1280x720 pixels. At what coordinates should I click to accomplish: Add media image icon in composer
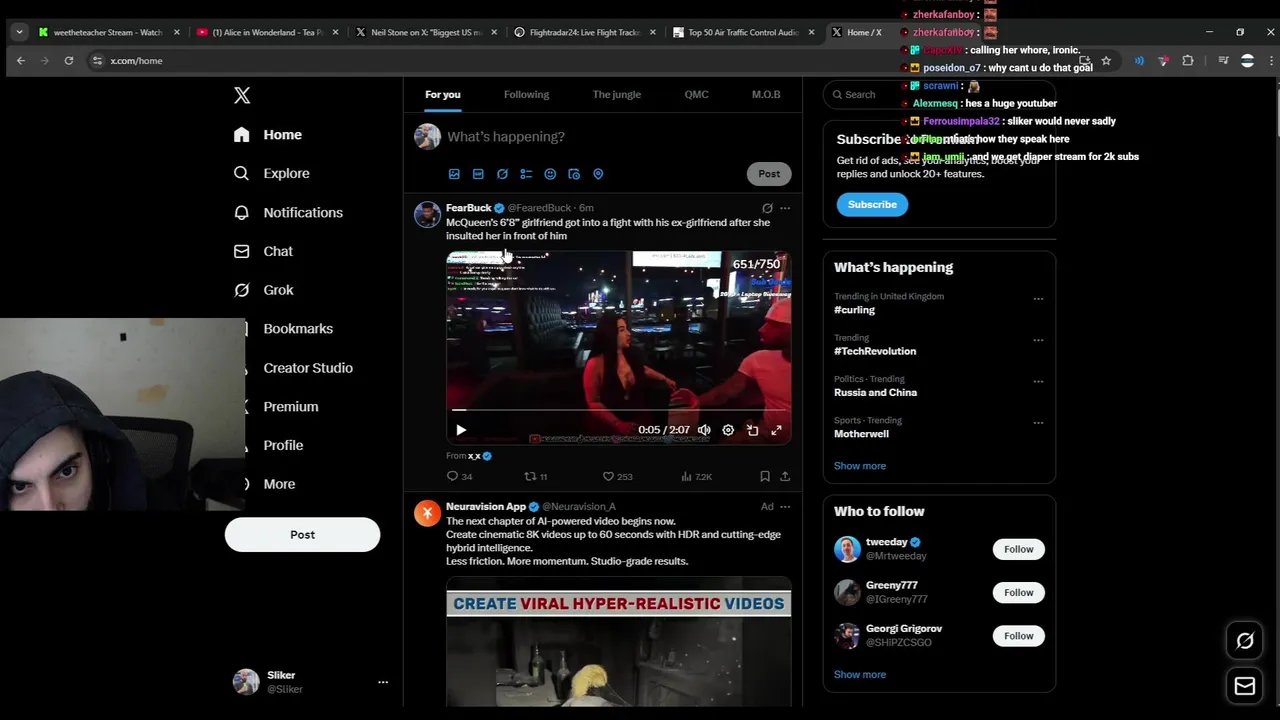click(454, 174)
